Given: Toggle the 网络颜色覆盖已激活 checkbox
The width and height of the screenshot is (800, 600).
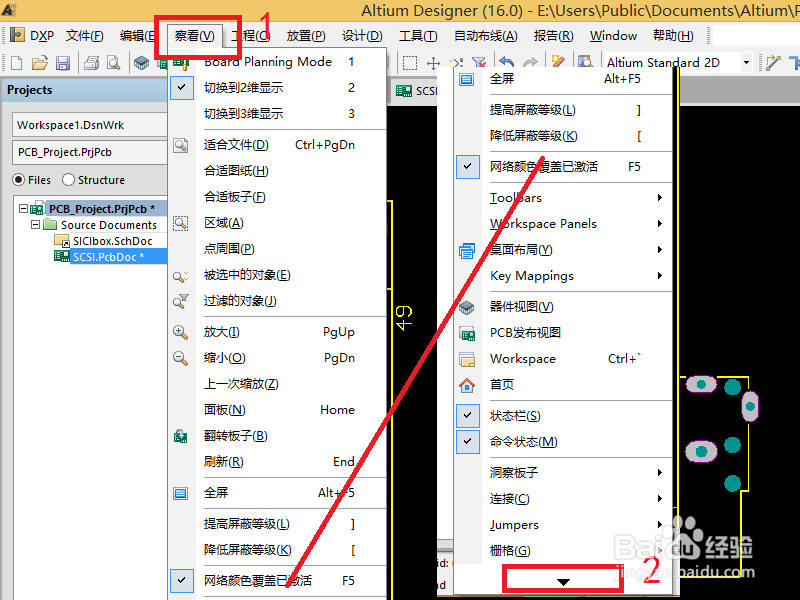Looking at the screenshot, I should (x=468, y=166).
